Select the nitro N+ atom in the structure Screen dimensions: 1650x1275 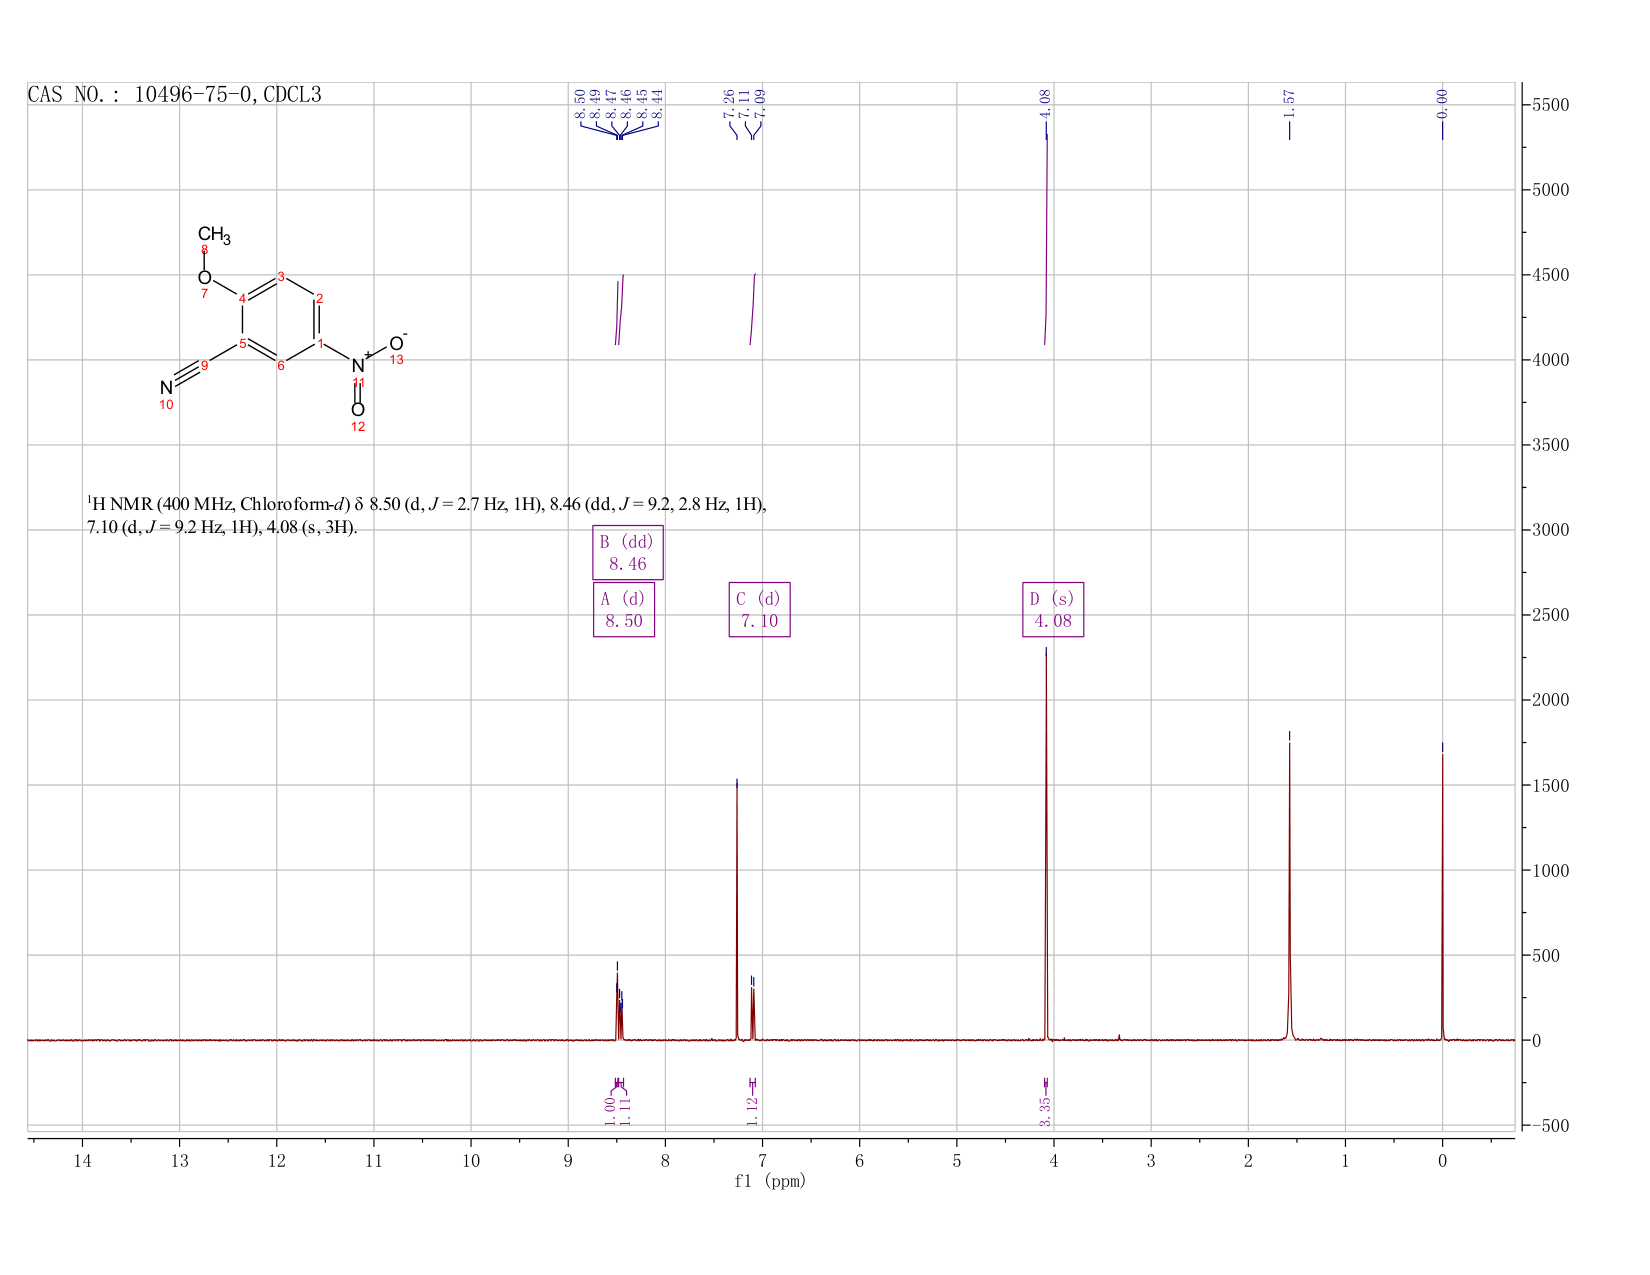click(358, 366)
